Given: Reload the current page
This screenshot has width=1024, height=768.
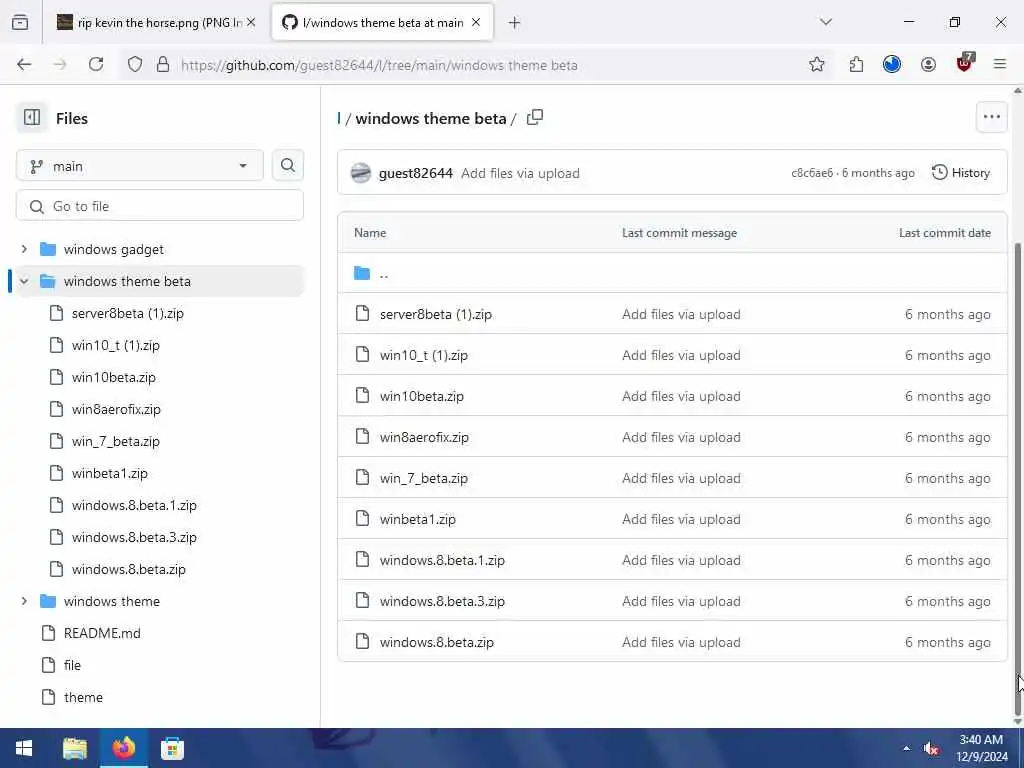Looking at the screenshot, I should pos(96,65).
